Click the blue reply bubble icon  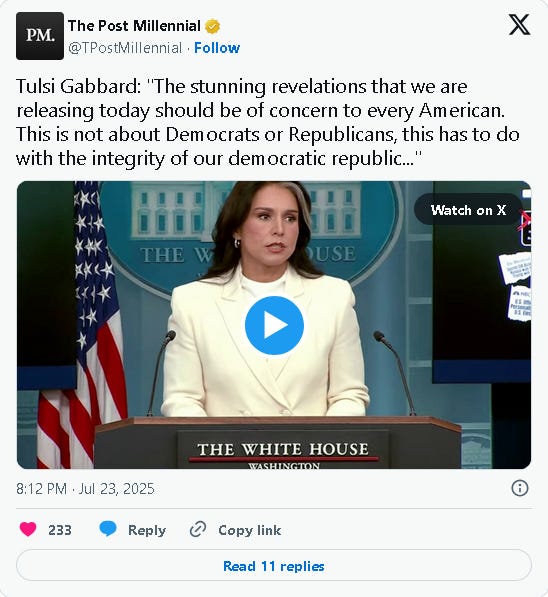coord(108,529)
